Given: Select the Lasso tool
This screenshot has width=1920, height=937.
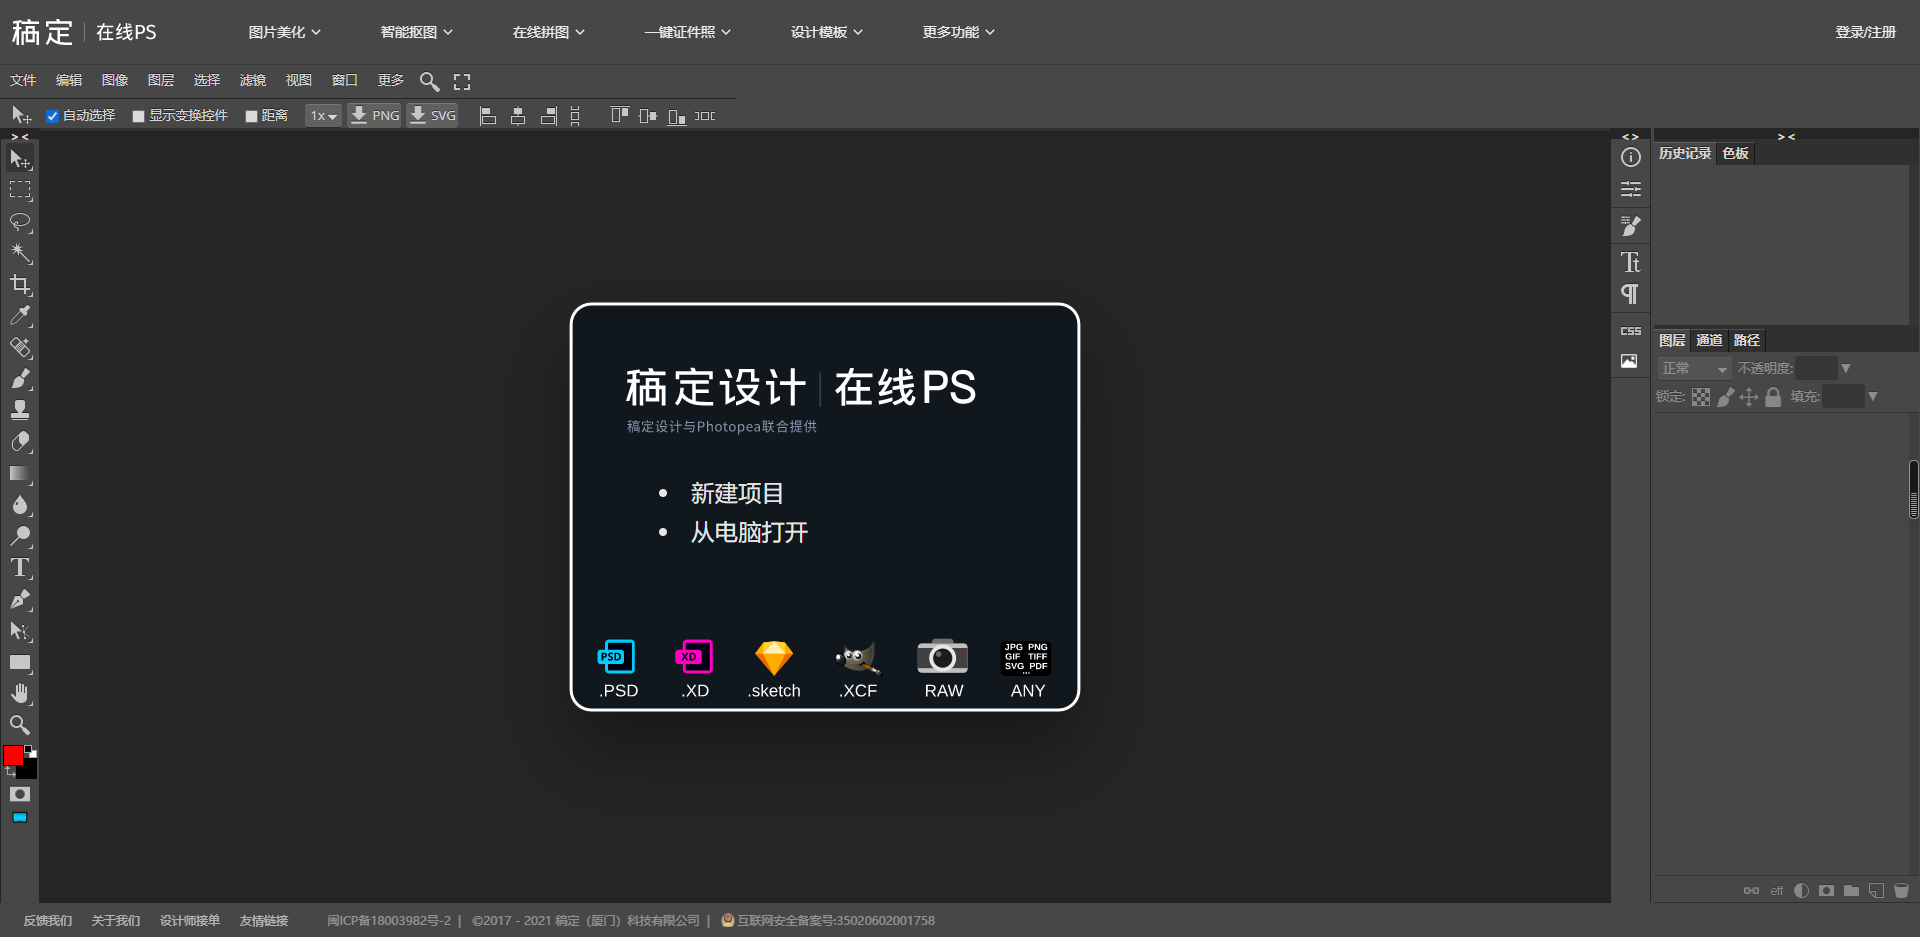Looking at the screenshot, I should [x=20, y=222].
